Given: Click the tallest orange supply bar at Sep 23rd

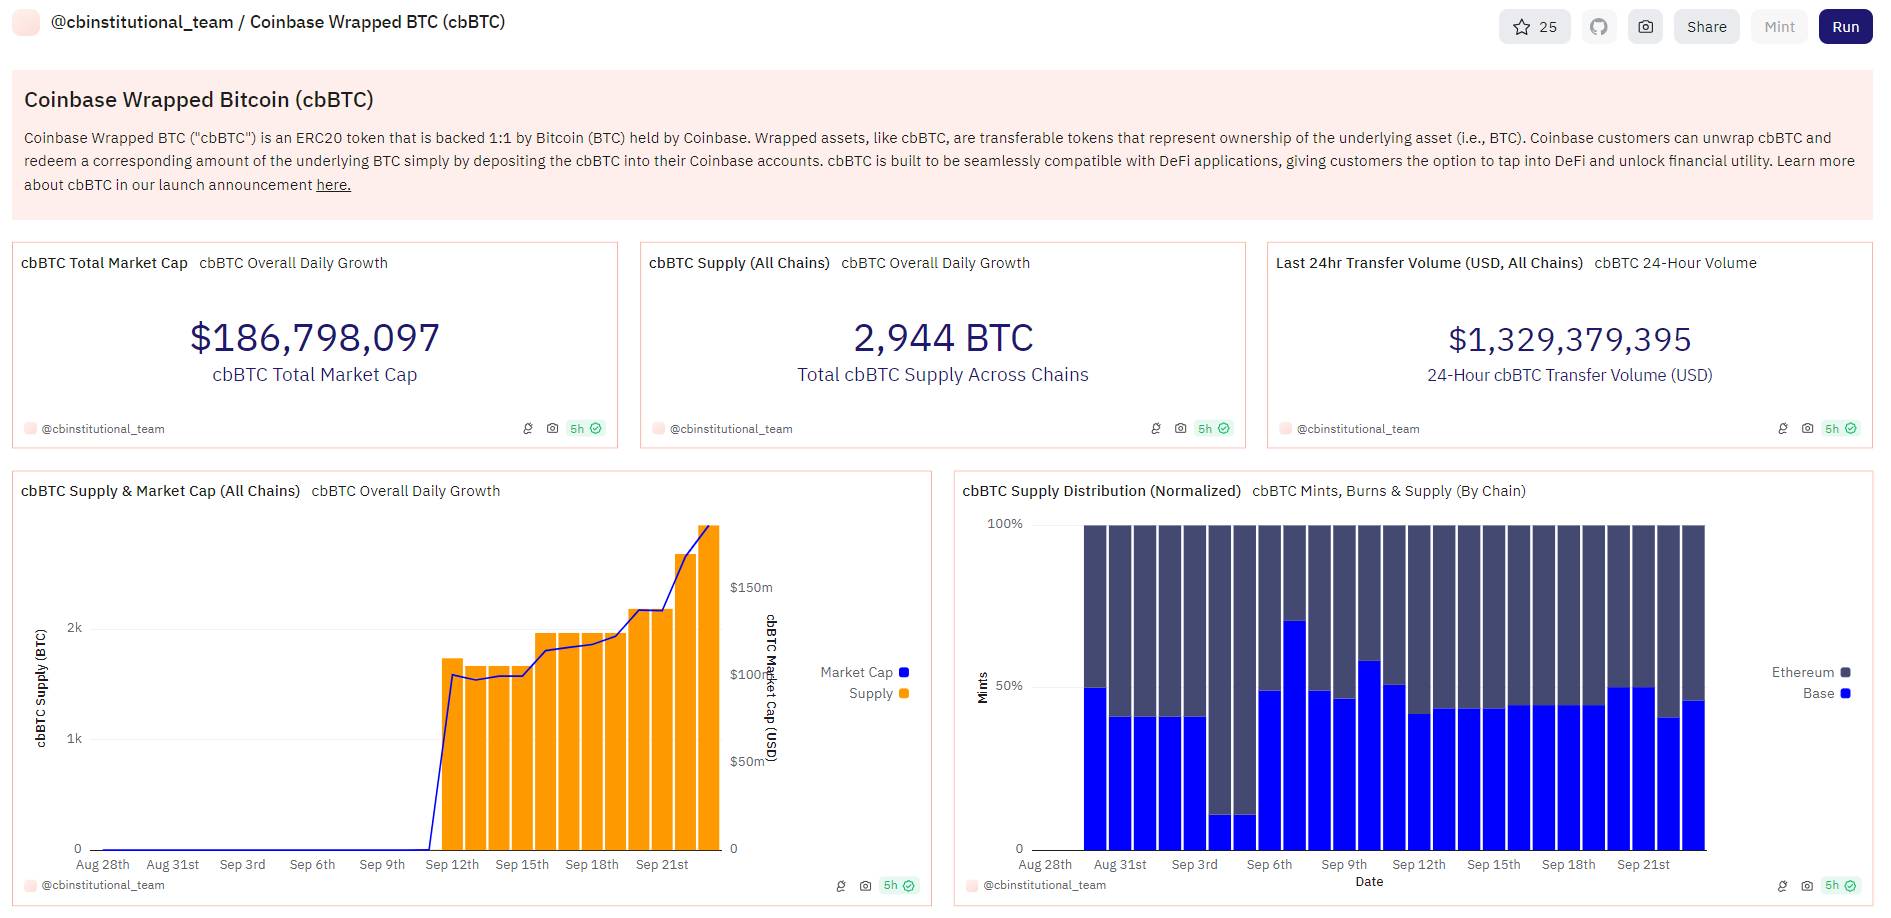Looking at the screenshot, I should [x=709, y=687].
